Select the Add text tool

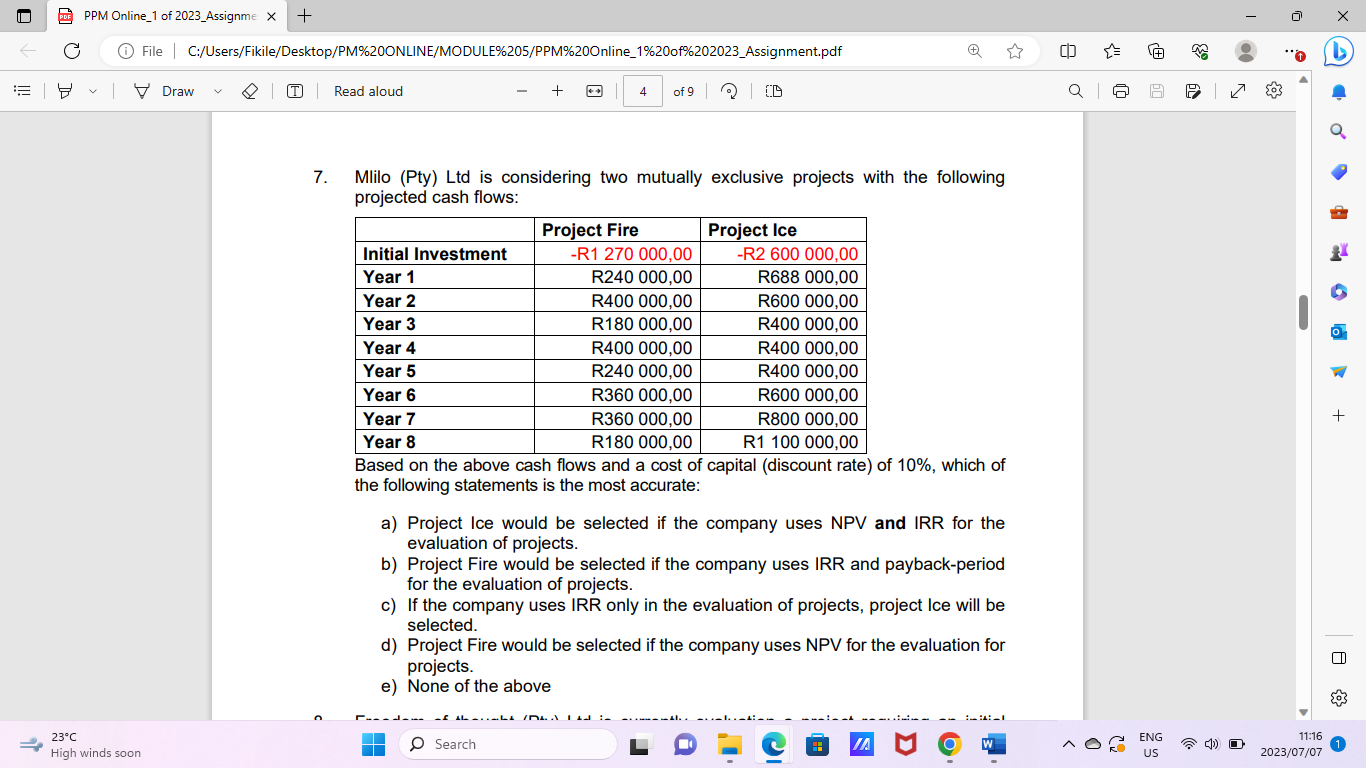[x=294, y=91]
